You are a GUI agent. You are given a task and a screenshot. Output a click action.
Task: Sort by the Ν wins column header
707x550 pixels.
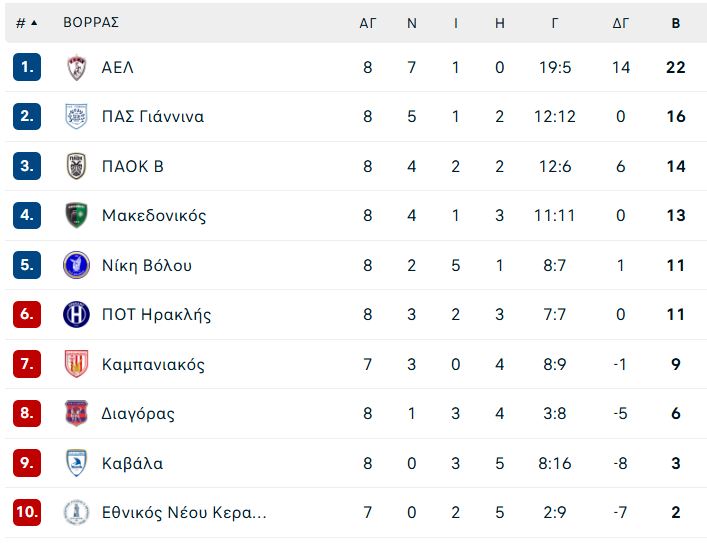tap(412, 23)
